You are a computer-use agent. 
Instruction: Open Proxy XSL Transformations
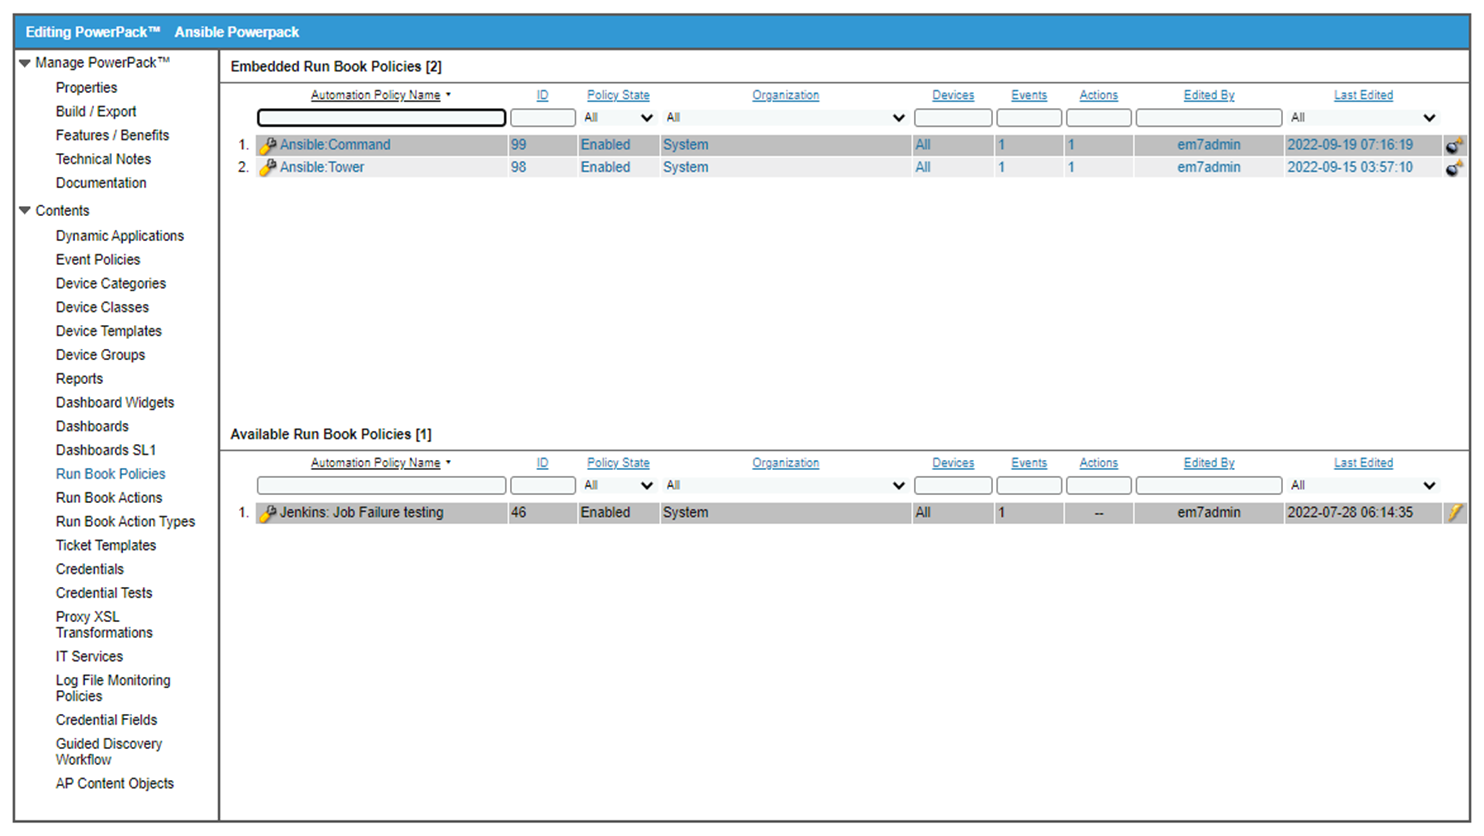click(104, 626)
